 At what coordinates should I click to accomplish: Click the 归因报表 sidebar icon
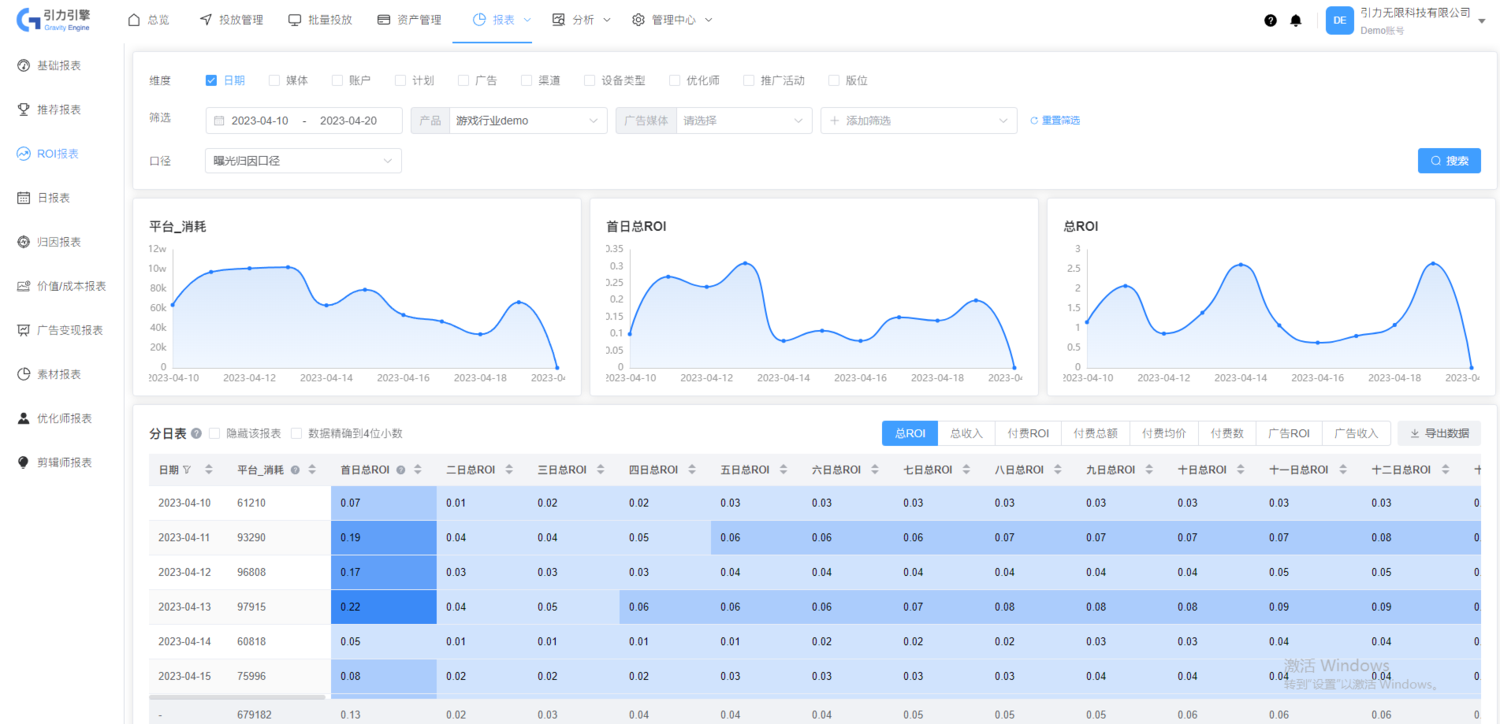(24, 242)
